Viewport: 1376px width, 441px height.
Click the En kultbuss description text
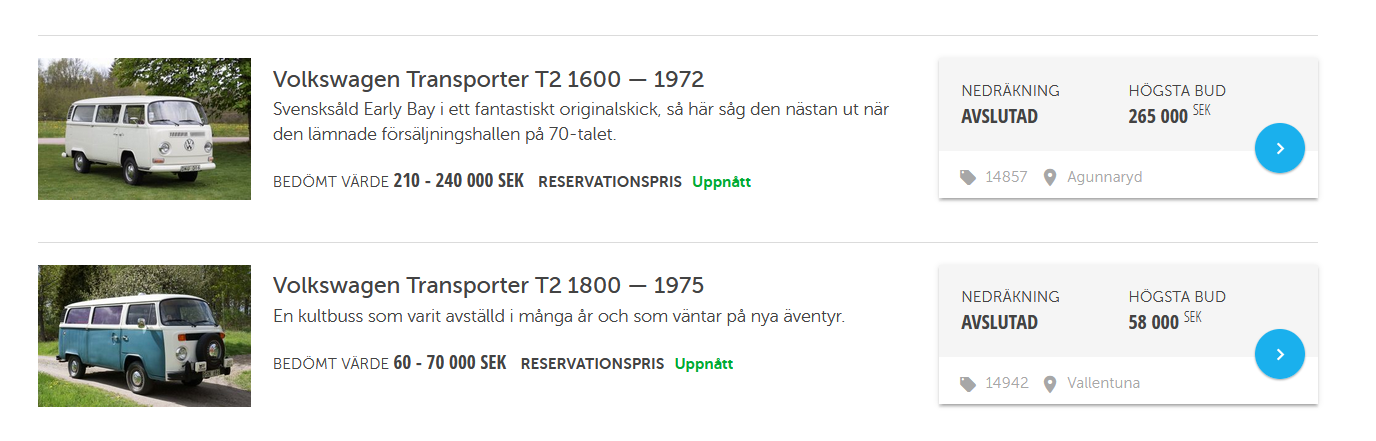pyautogui.click(x=558, y=316)
